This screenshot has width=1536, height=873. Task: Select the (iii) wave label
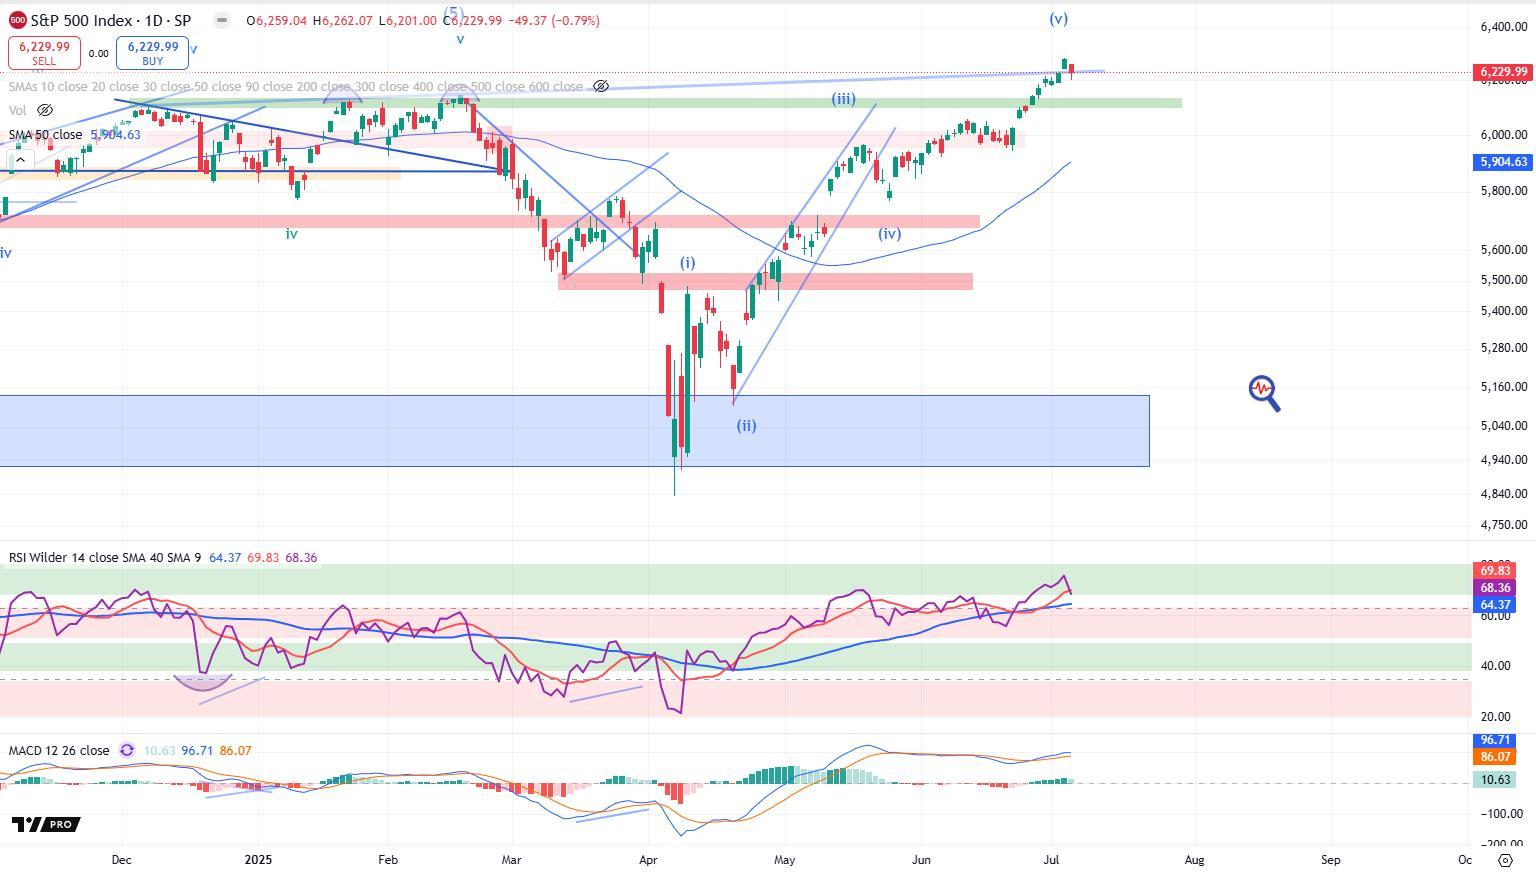843,99
